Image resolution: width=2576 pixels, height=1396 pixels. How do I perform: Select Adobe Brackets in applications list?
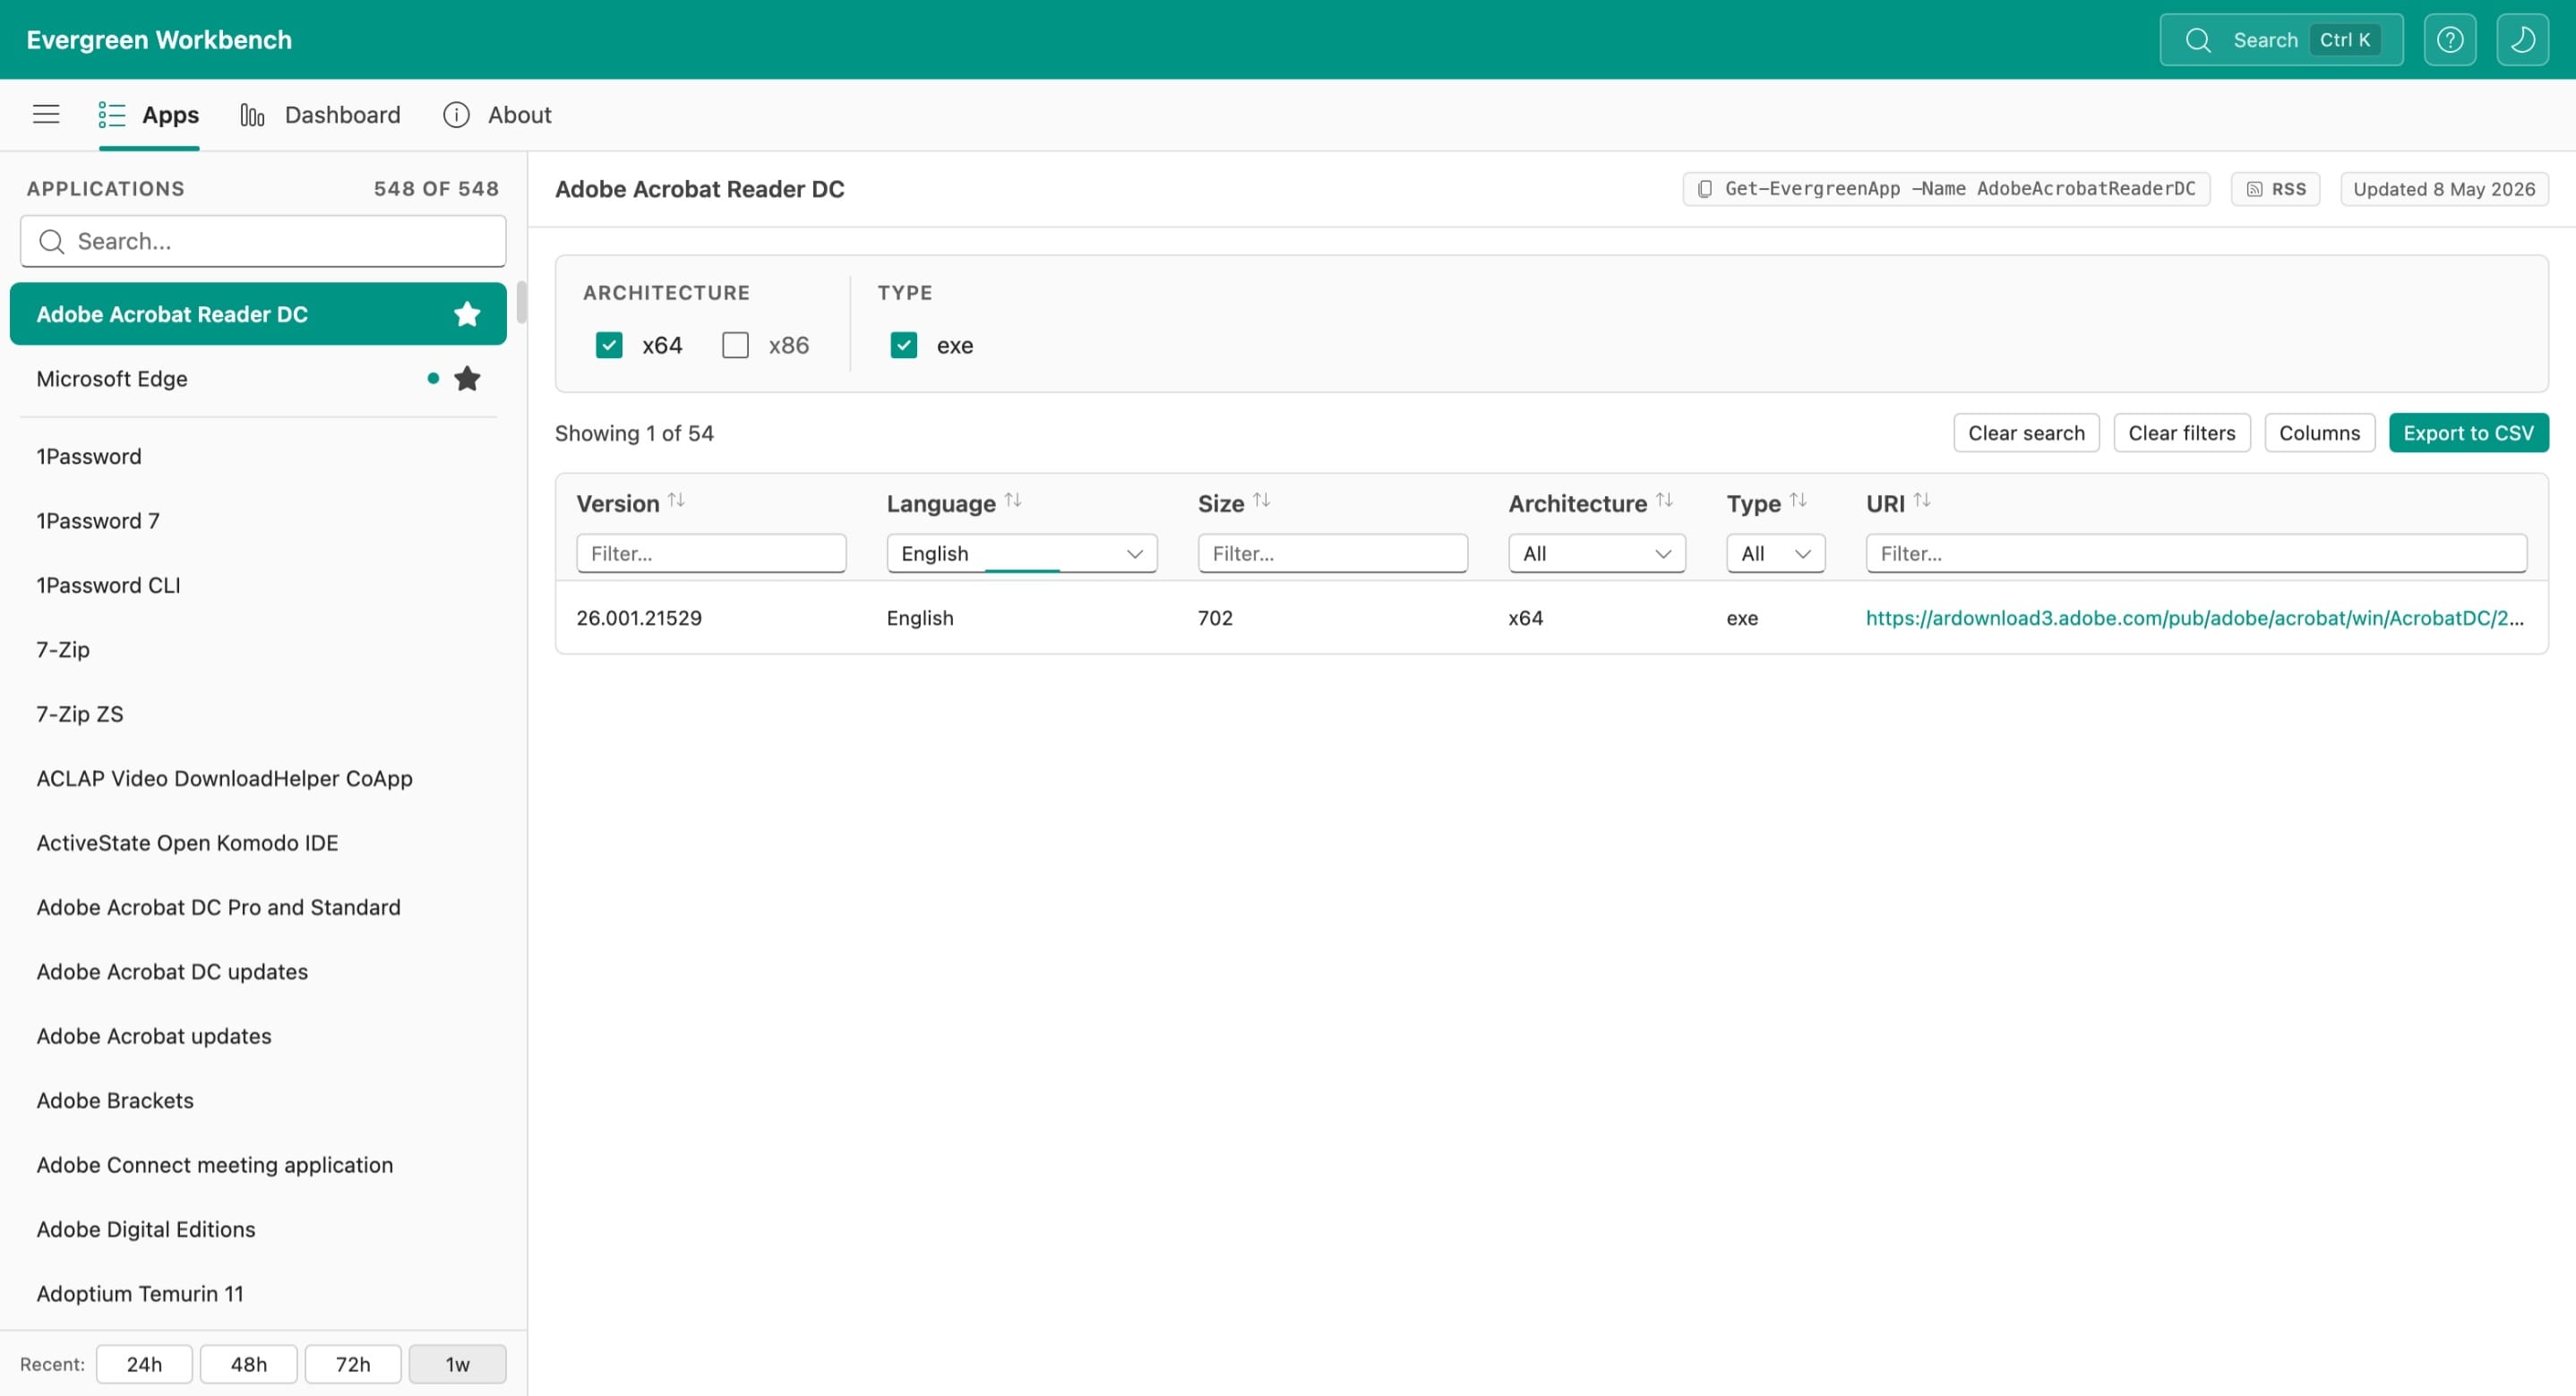[x=258, y=1101]
